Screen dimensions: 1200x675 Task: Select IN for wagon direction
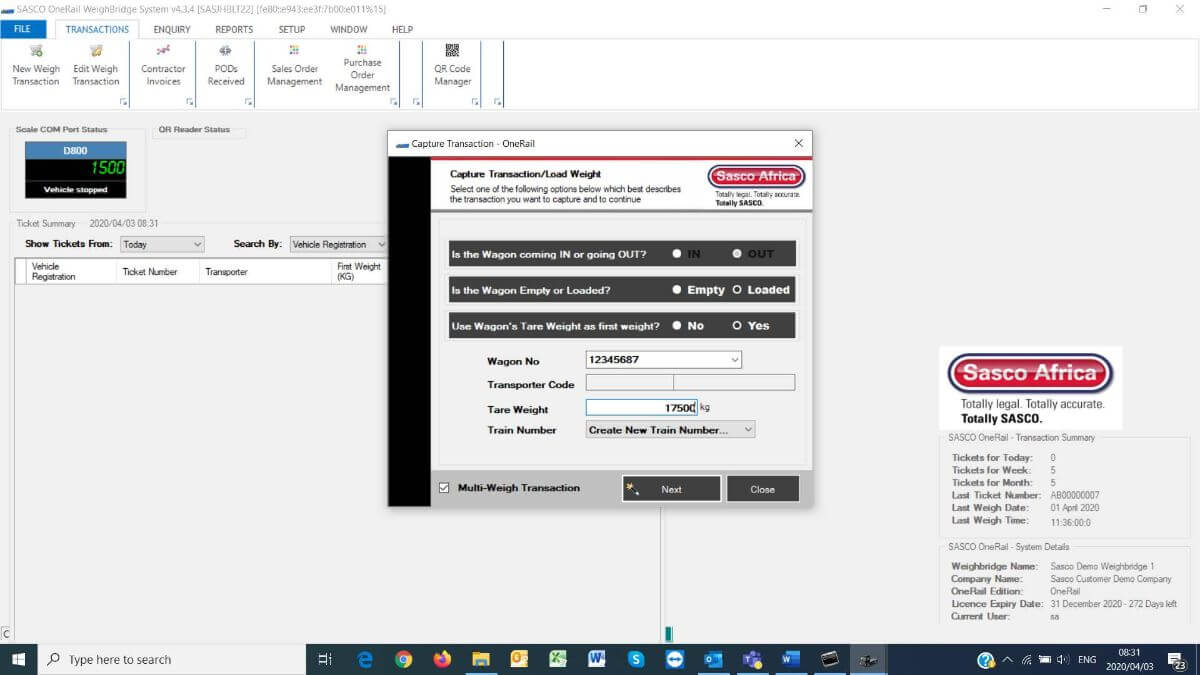686,254
